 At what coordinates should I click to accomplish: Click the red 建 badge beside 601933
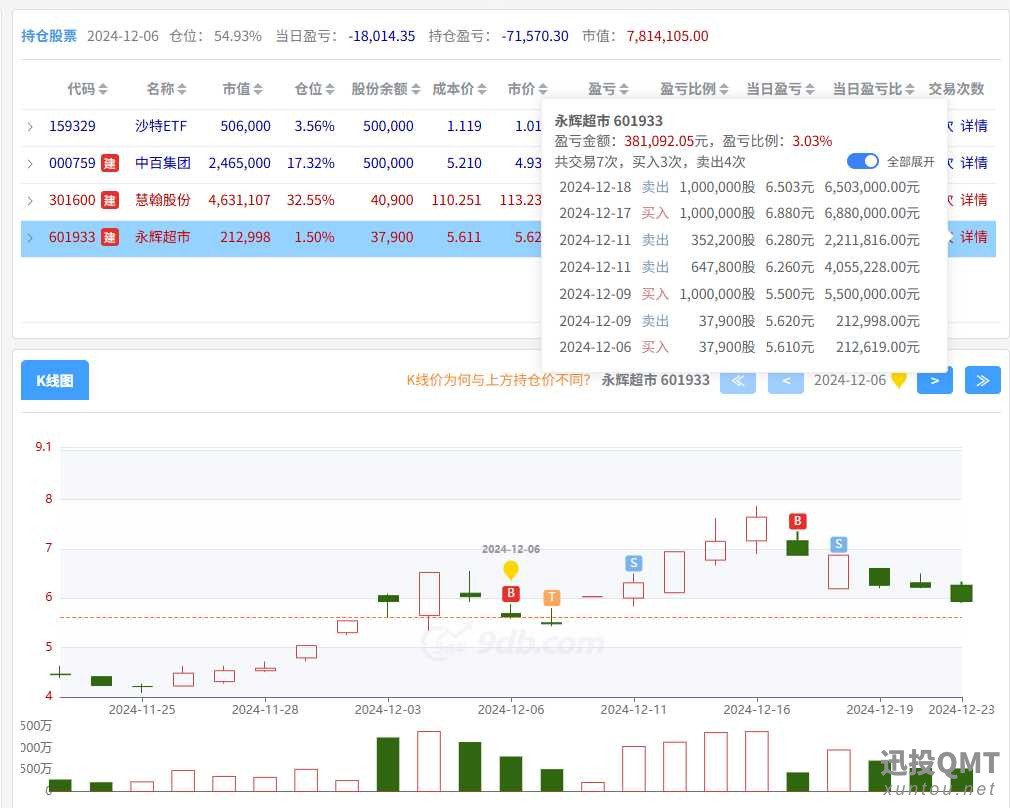coord(110,238)
